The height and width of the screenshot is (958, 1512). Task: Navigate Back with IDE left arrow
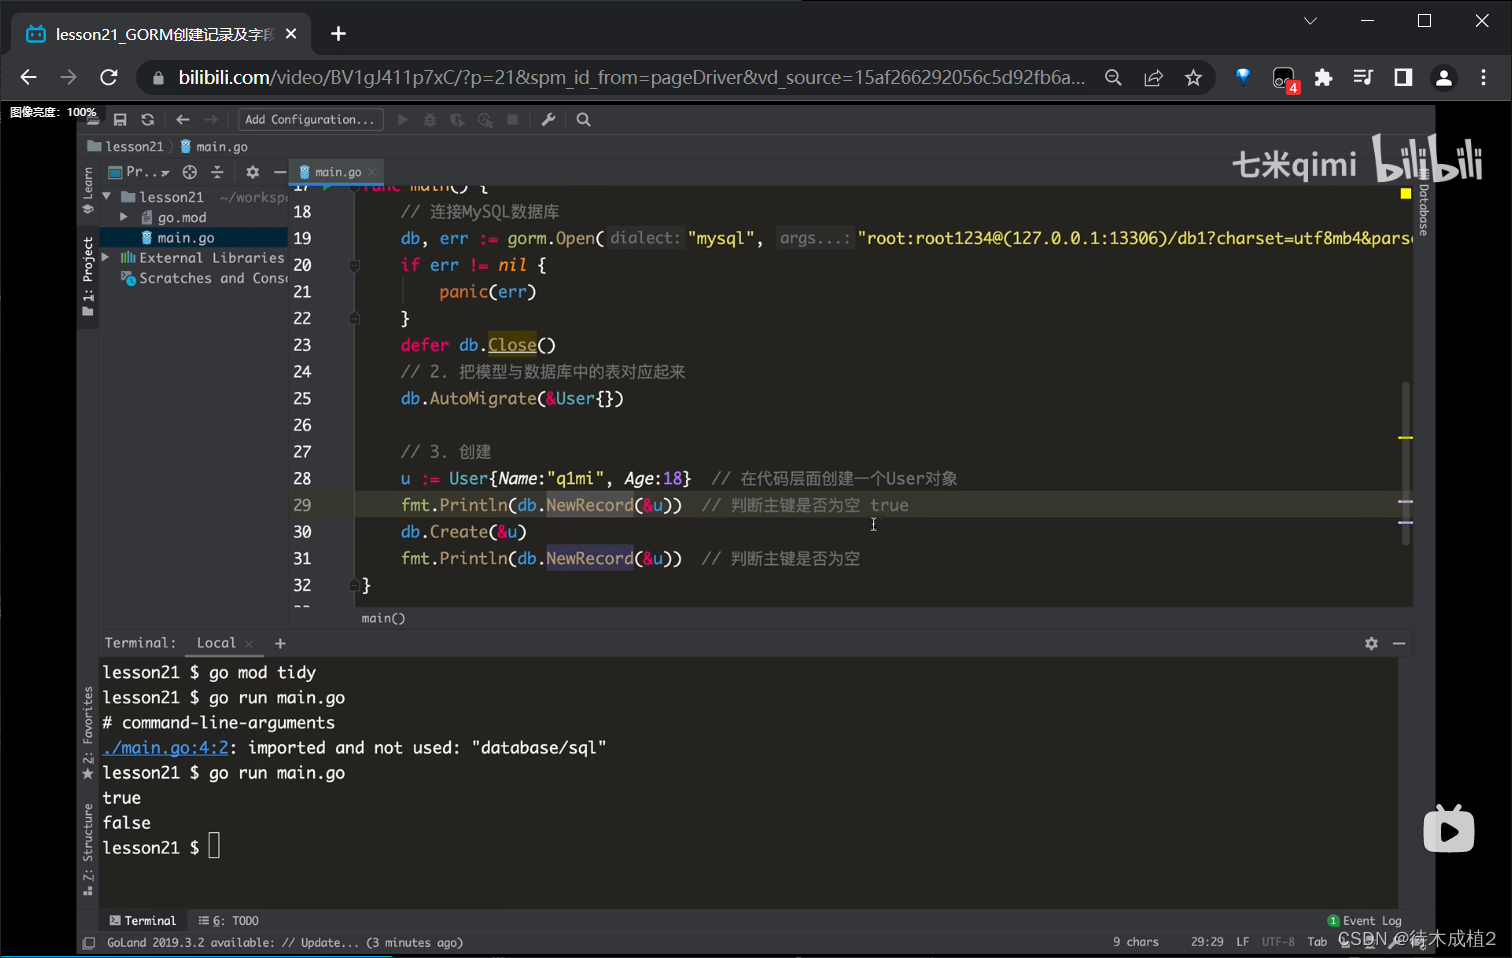click(x=183, y=120)
